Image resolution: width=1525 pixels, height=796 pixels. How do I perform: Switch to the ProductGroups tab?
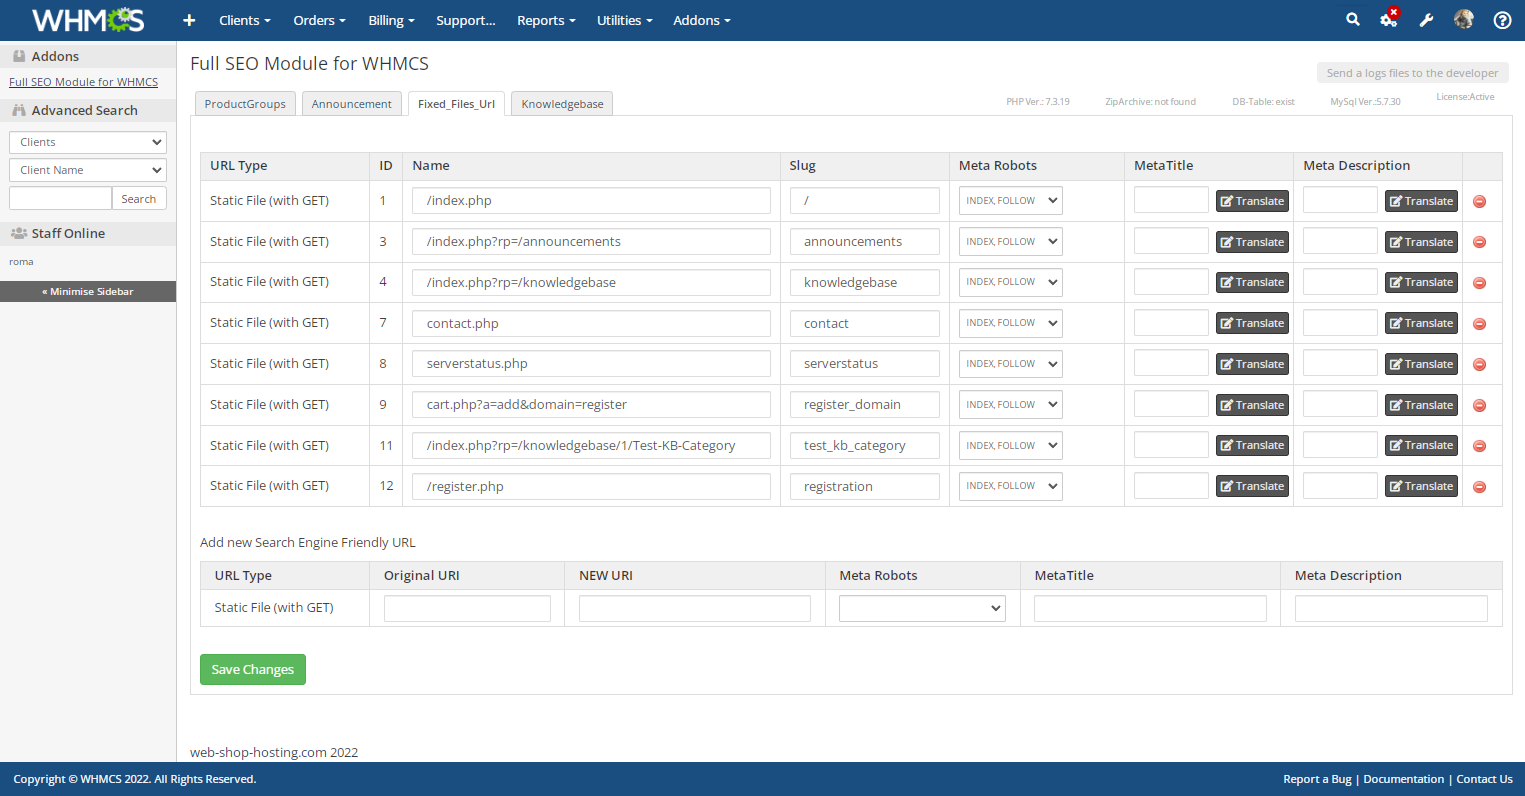(245, 104)
